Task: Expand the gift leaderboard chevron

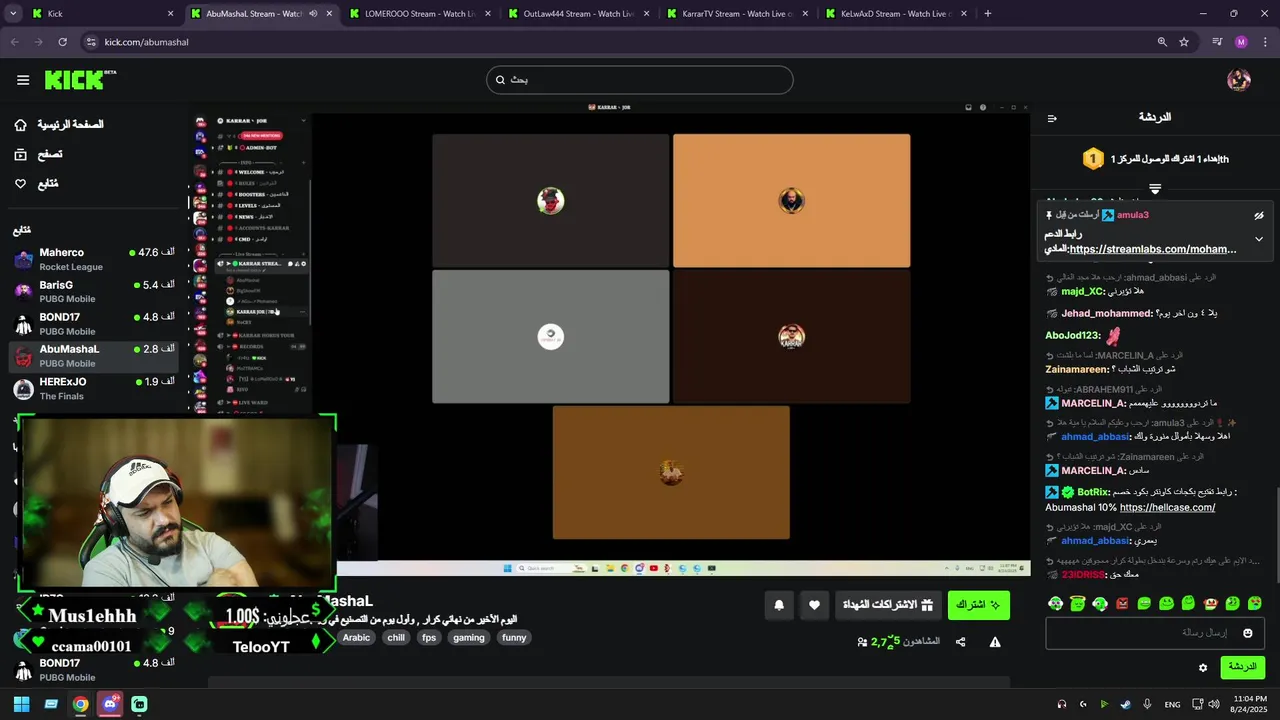Action: [x=1155, y=188]
